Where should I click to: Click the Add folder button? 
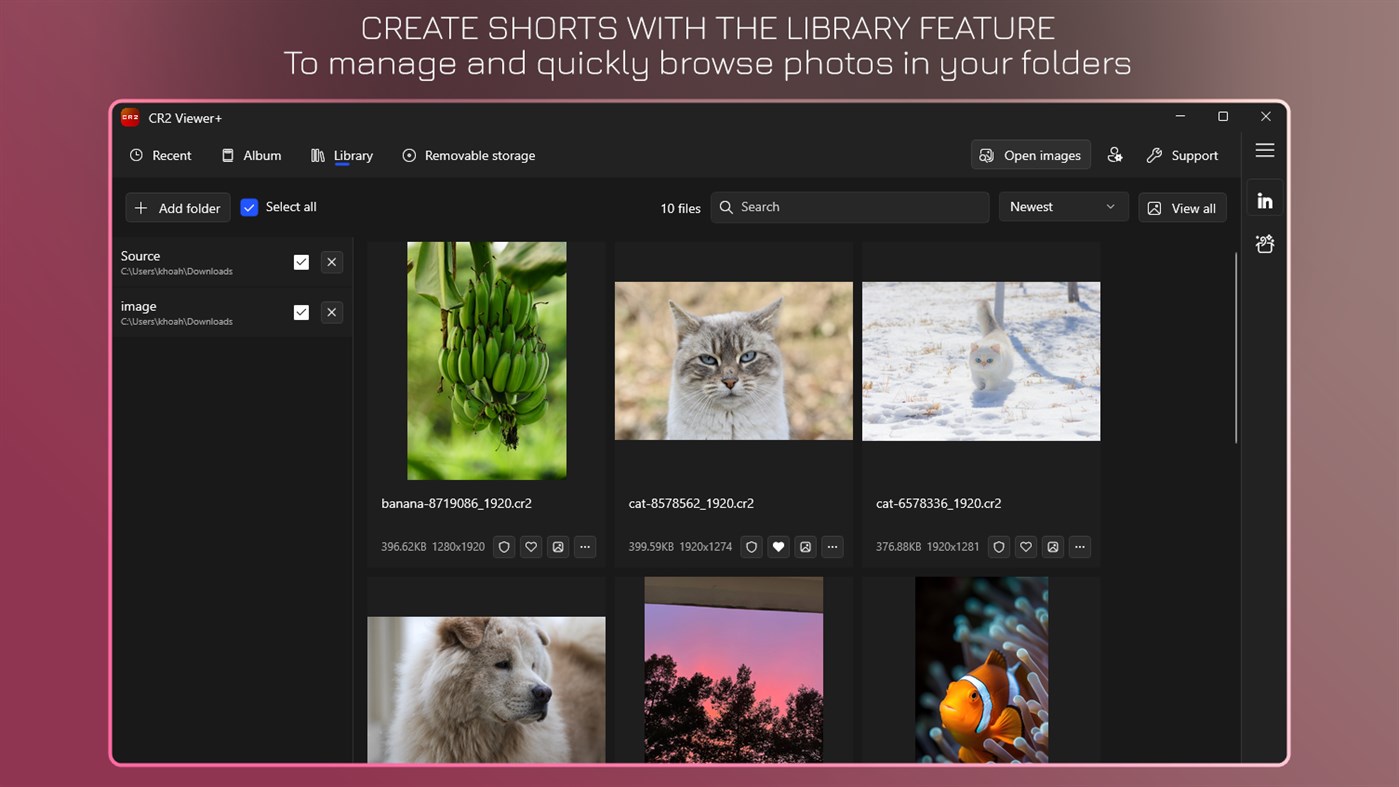tap(177, 207)
